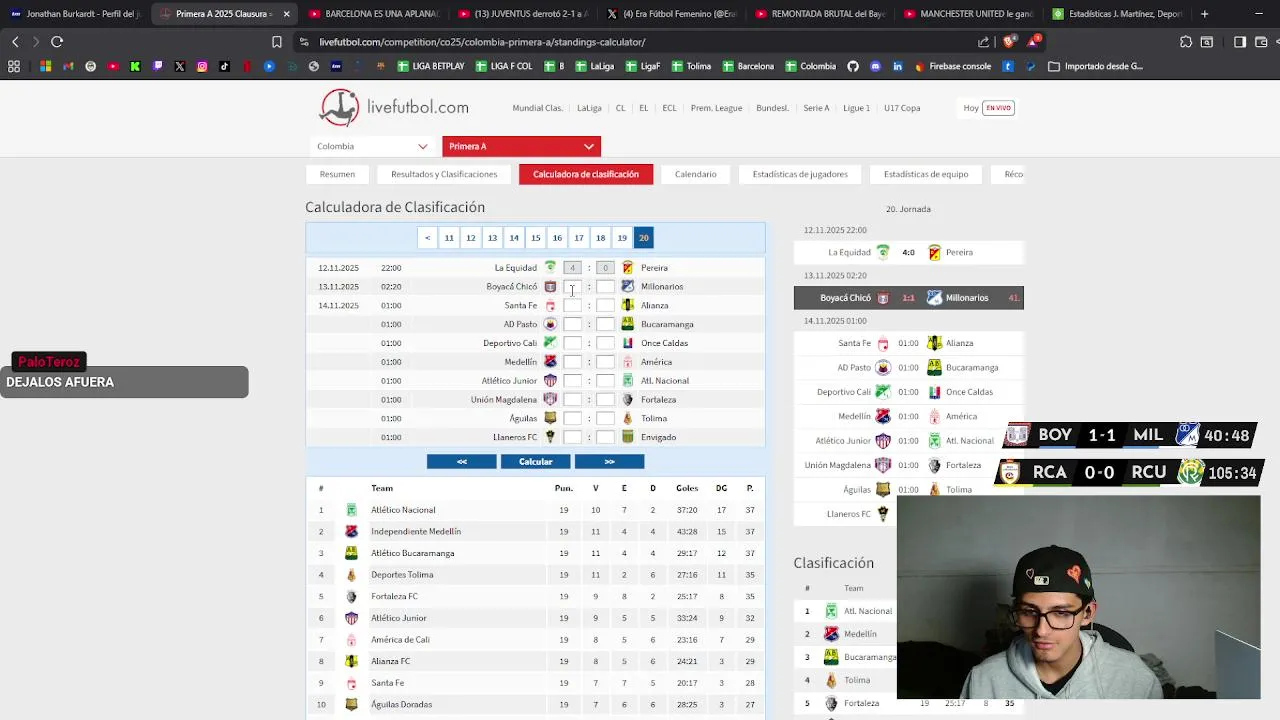Click the << previous round button
This screenshot has width=1280, height=720.
(461, 462)
